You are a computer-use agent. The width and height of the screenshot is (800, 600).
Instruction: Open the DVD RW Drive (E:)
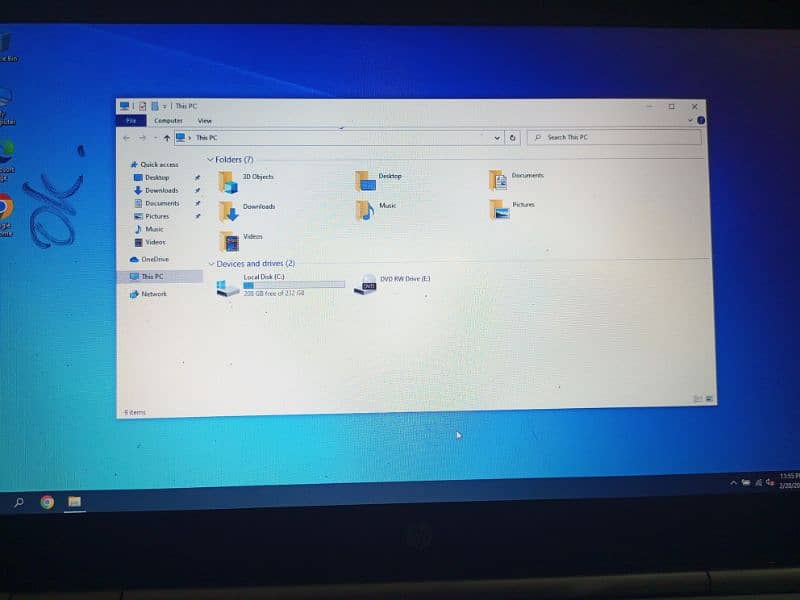(x=368, y=285)
